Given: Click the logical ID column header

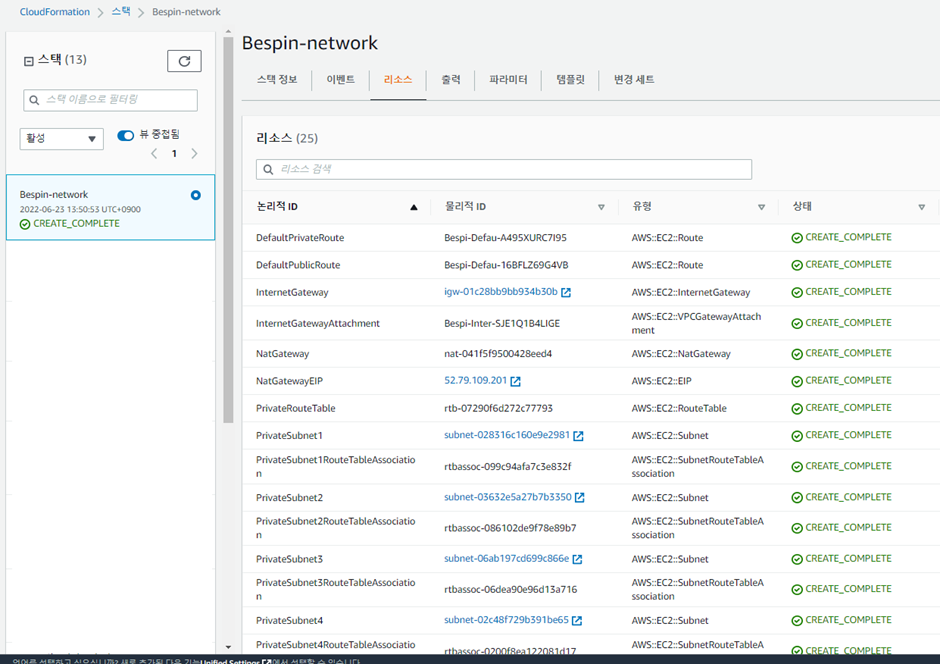Looking at the screenshot, I should point(277,207).
